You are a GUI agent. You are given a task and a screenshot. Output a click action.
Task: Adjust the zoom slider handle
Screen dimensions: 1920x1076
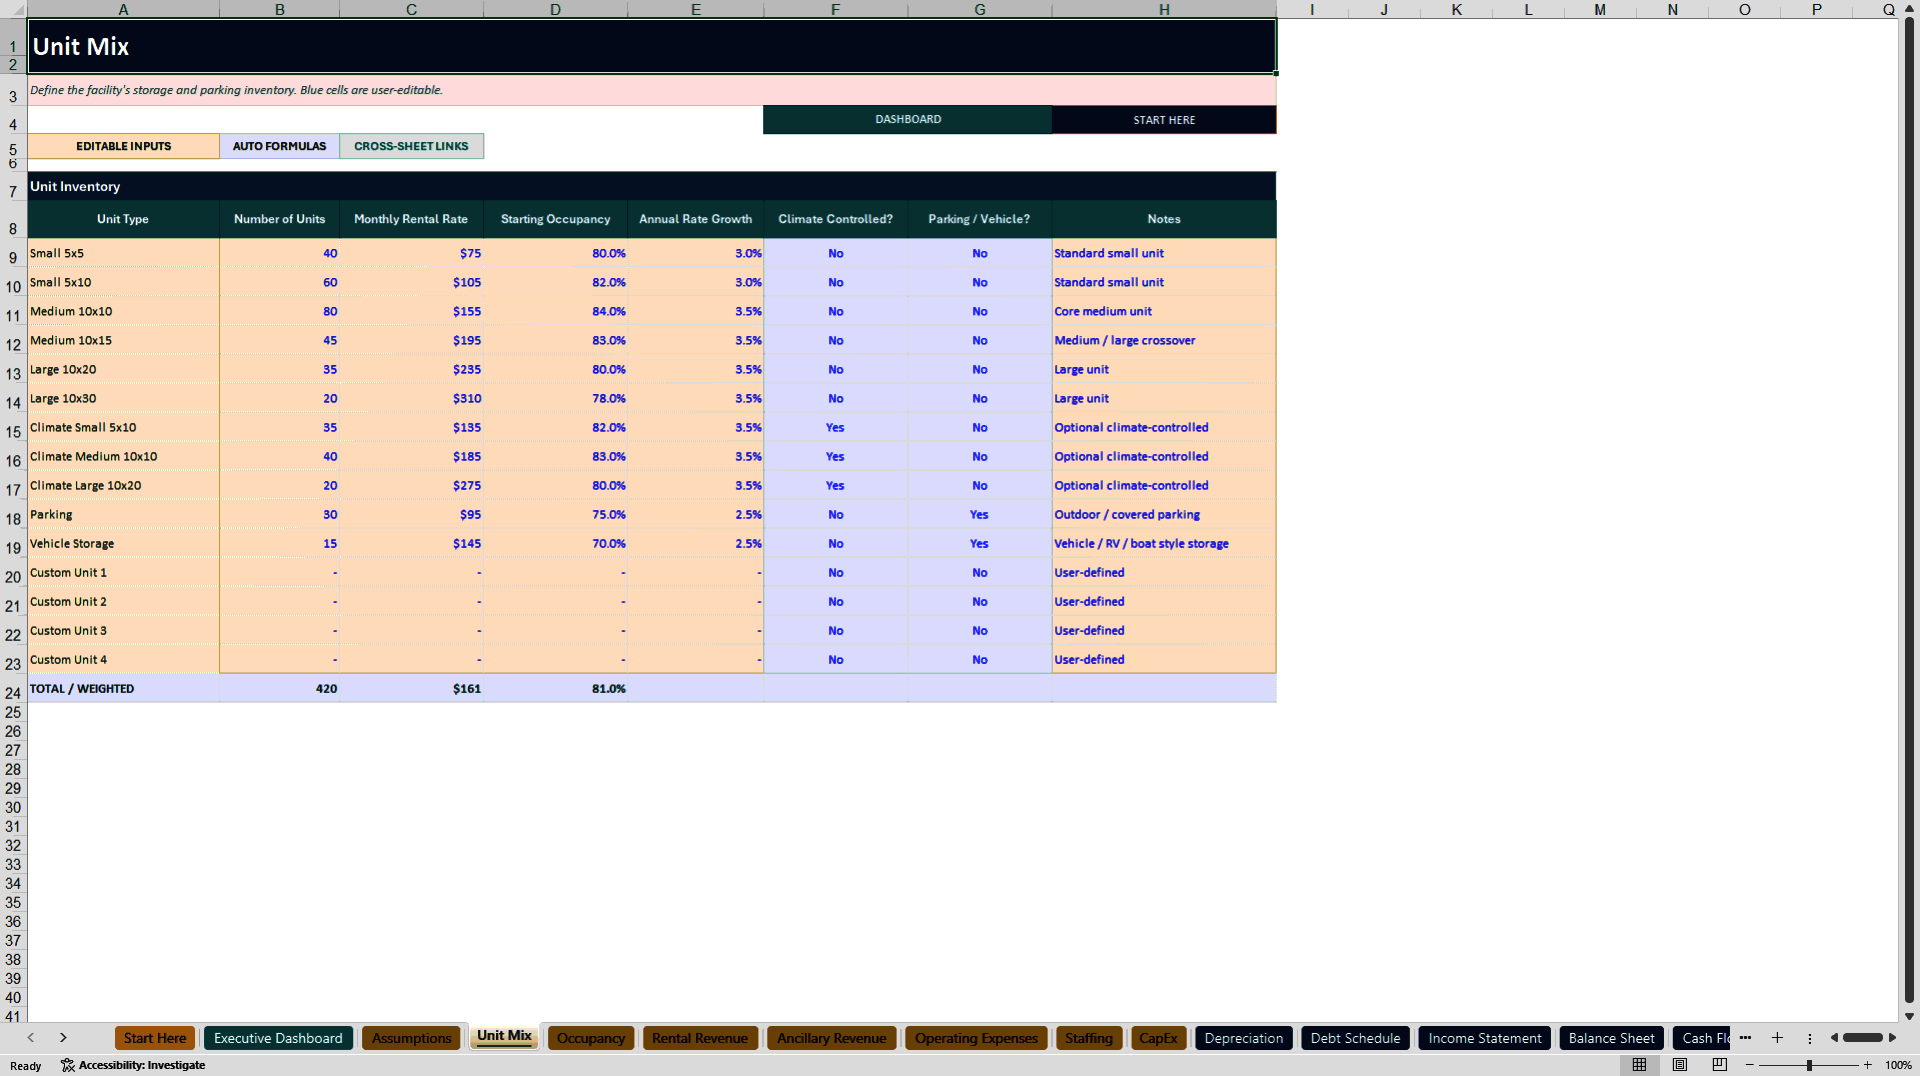click(1809, 1065)
